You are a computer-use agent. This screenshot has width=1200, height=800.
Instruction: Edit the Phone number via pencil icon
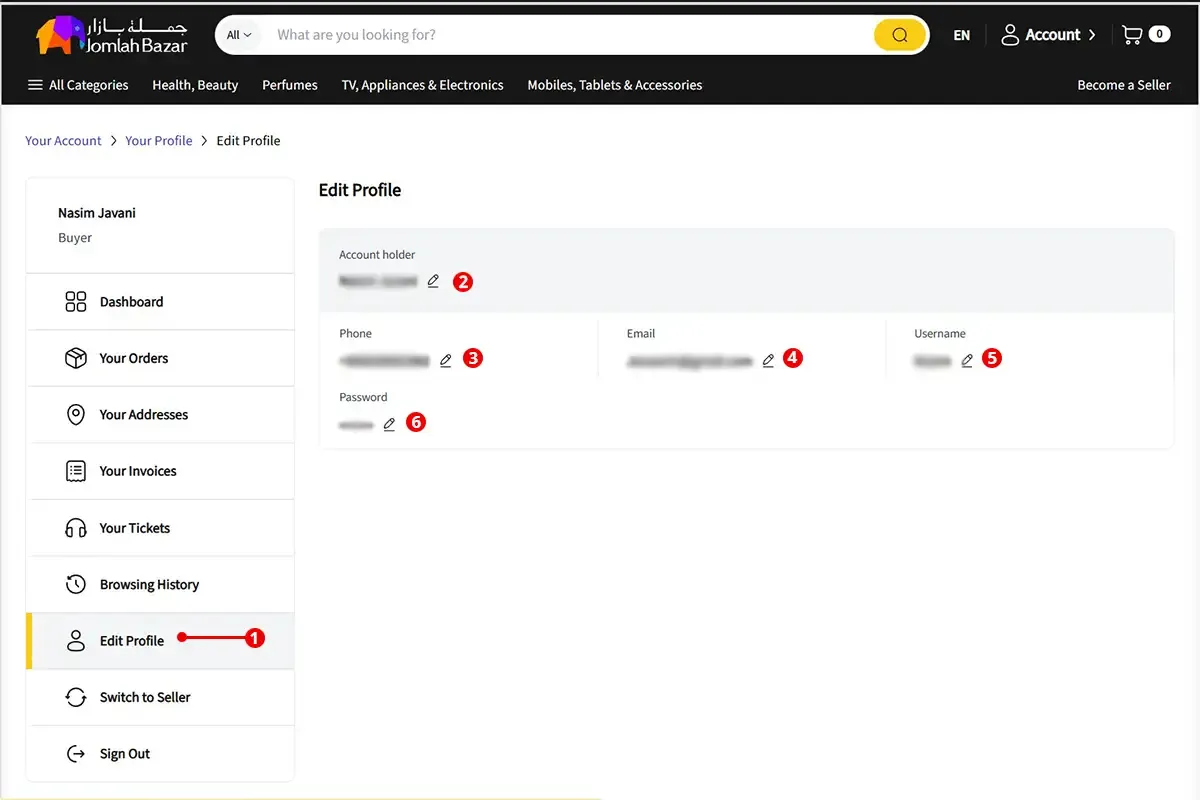pyautogui.click(x=446, y=361)
